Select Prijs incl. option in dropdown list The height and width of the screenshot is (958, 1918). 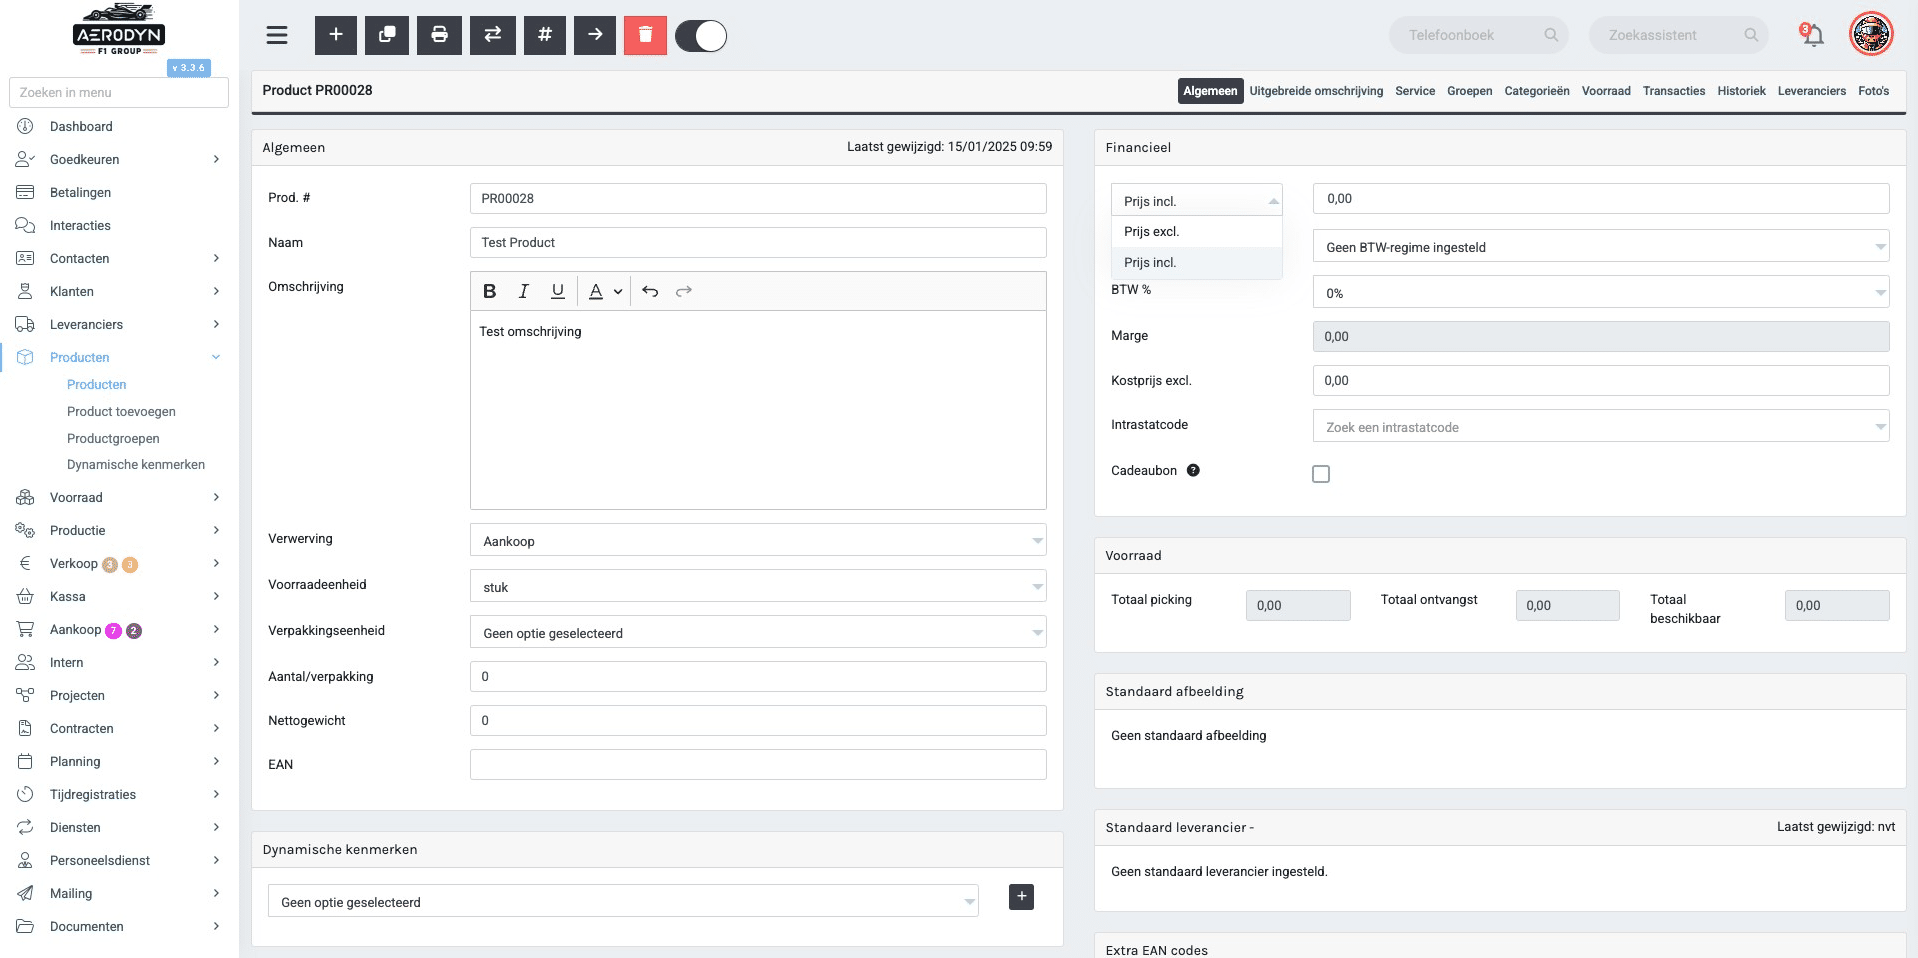pyautogui.click(x=1196, y=262)
